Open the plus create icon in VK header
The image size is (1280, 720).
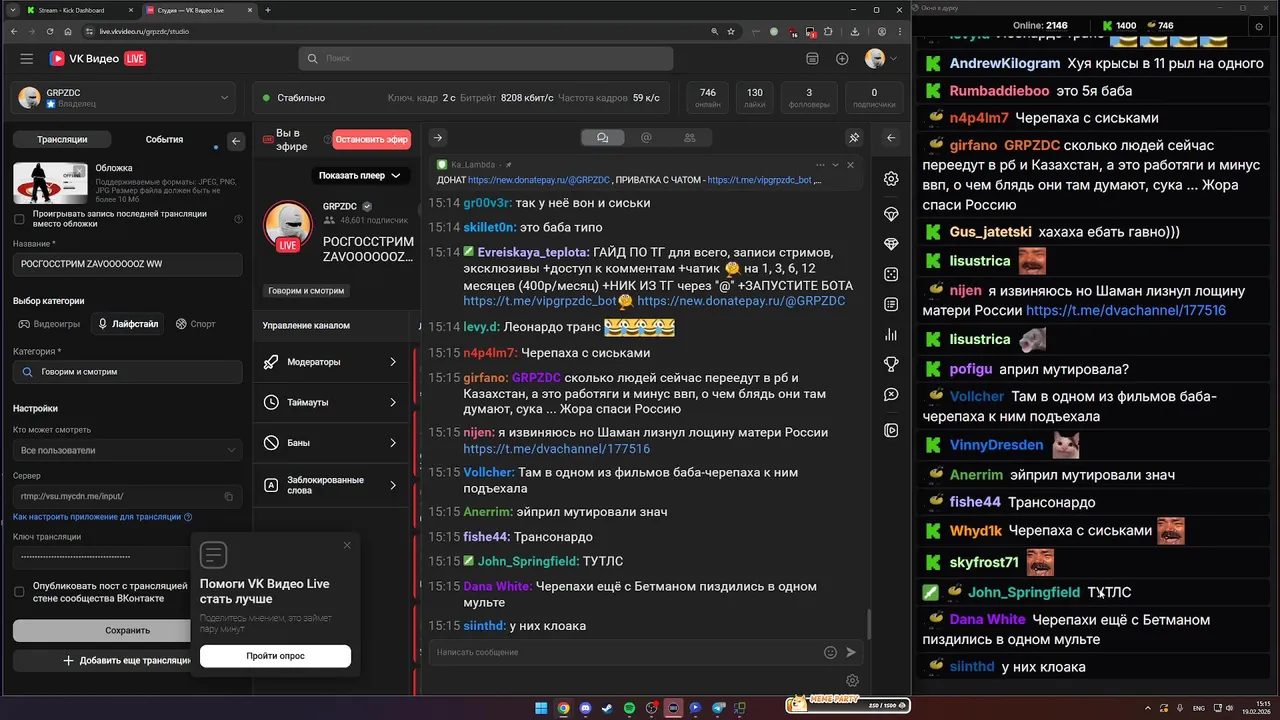click(x=842, y=59)
